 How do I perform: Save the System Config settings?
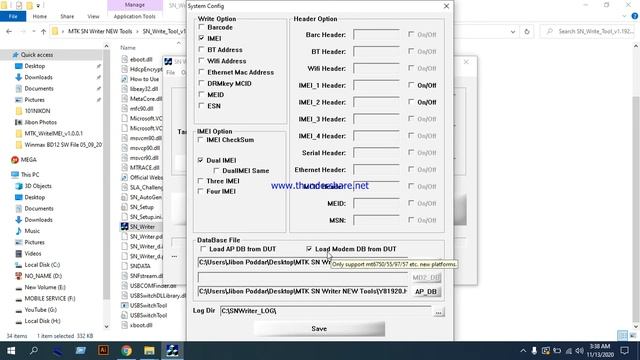click(x=319, y=329)
